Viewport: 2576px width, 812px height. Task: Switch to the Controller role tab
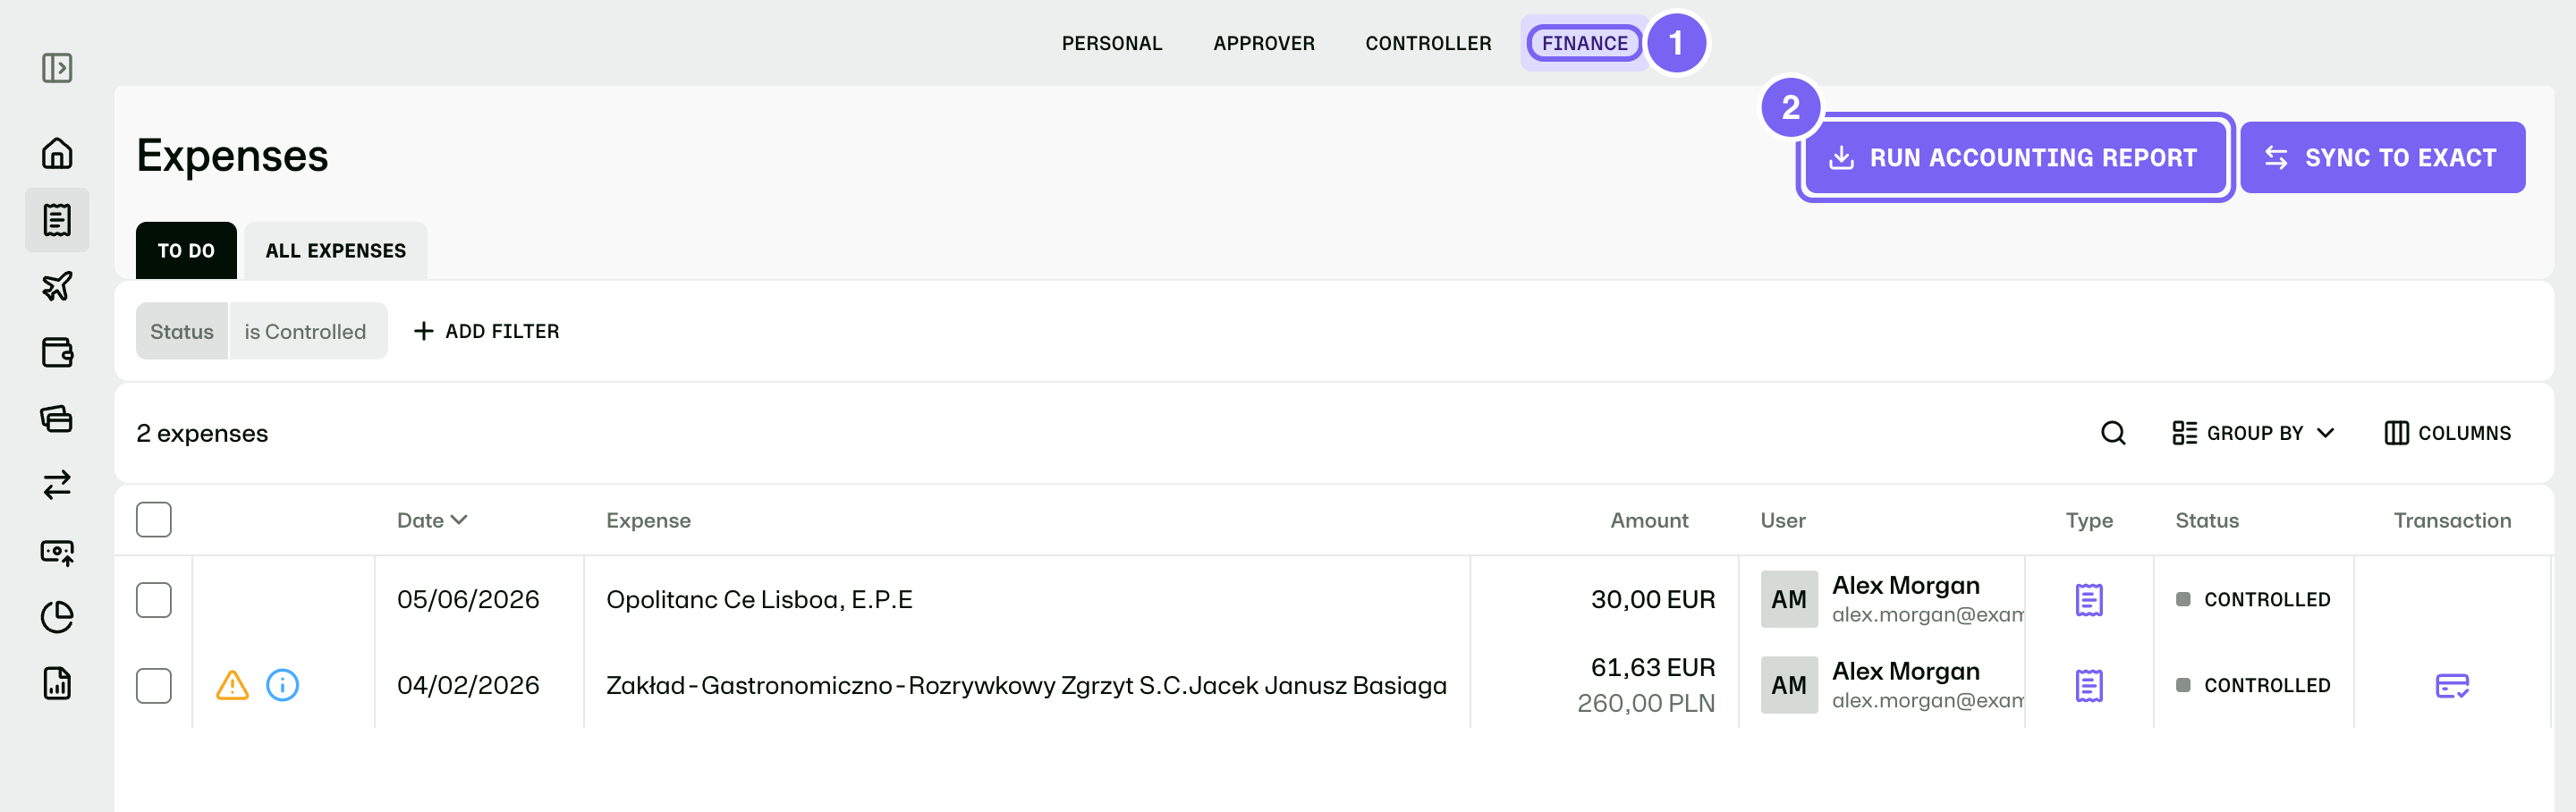coord(1428,43)
